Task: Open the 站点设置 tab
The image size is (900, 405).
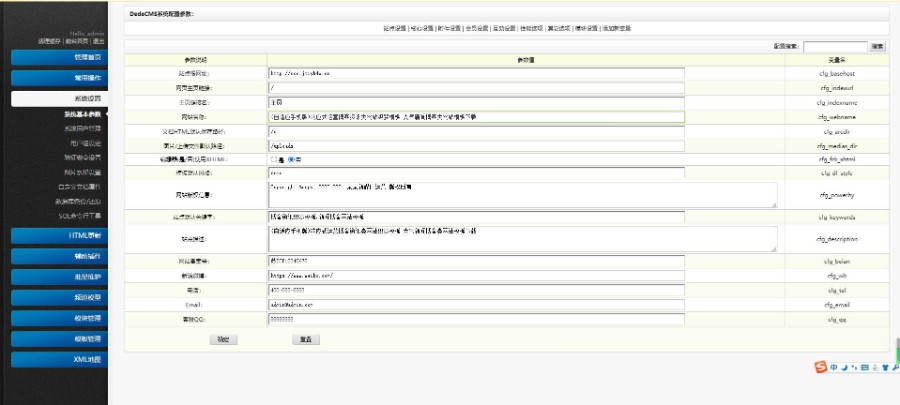Action: coord(394,28)
